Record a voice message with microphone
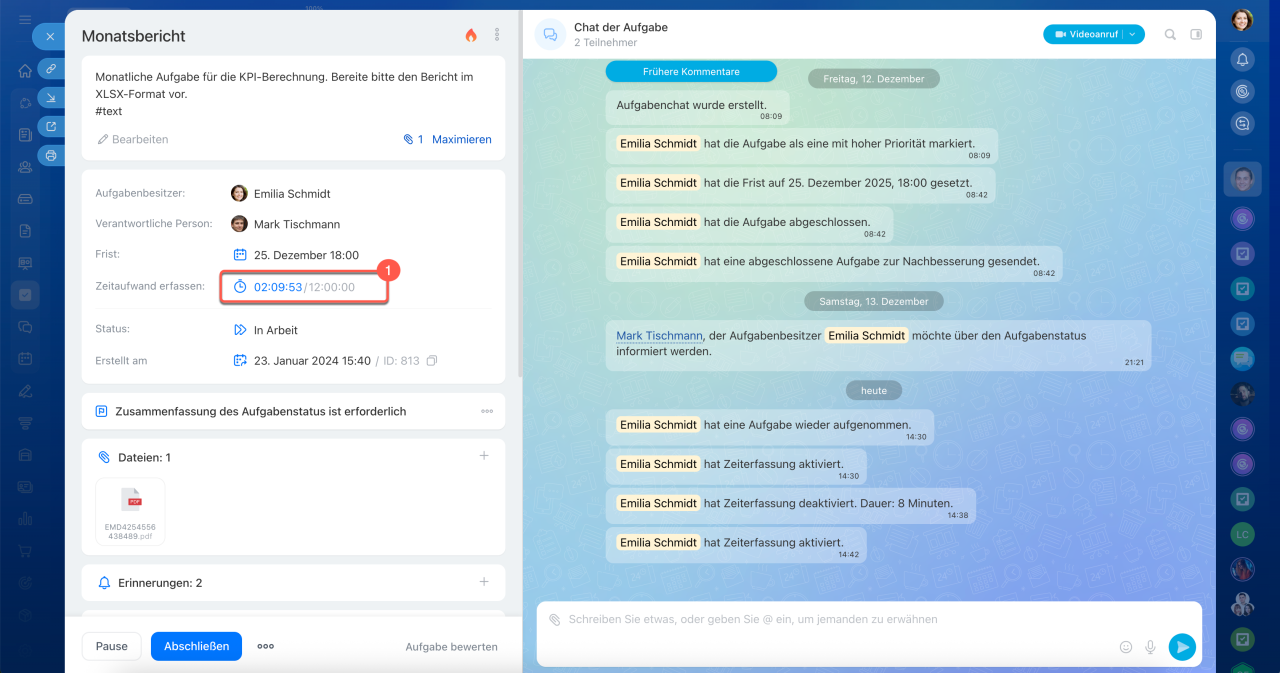This screenshot has height=673, width=1280. point(1150,647)
